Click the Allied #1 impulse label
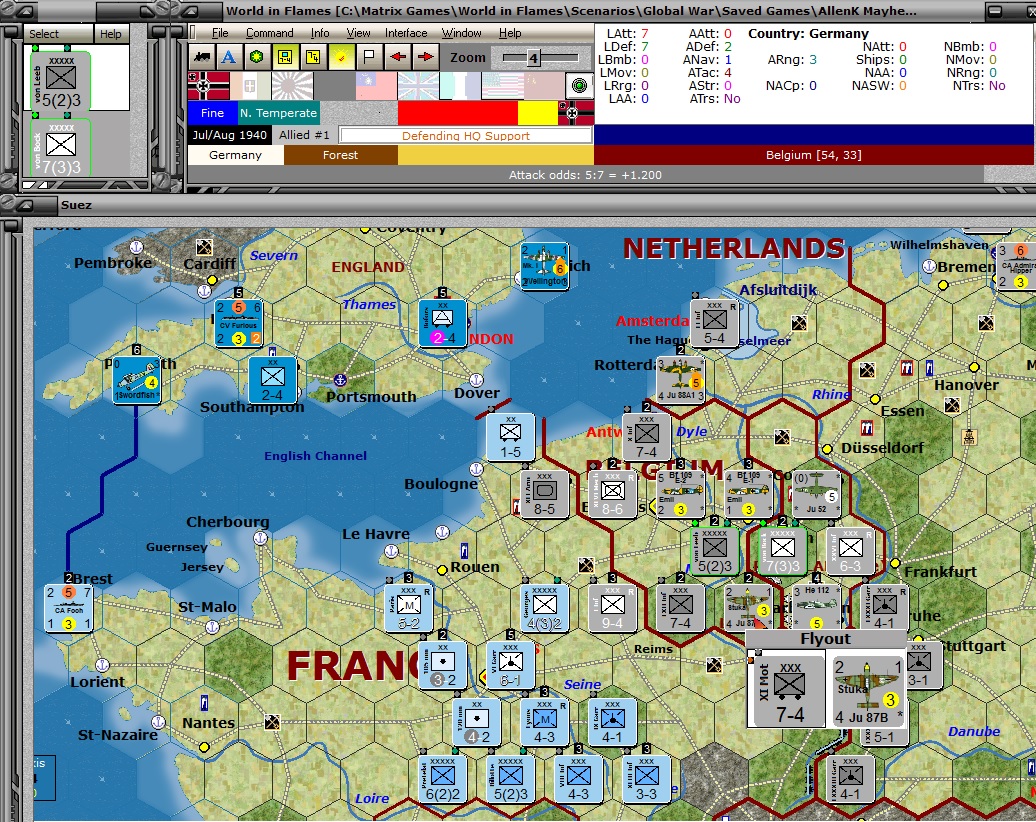 pyautogui.click(x=304, y=135)
